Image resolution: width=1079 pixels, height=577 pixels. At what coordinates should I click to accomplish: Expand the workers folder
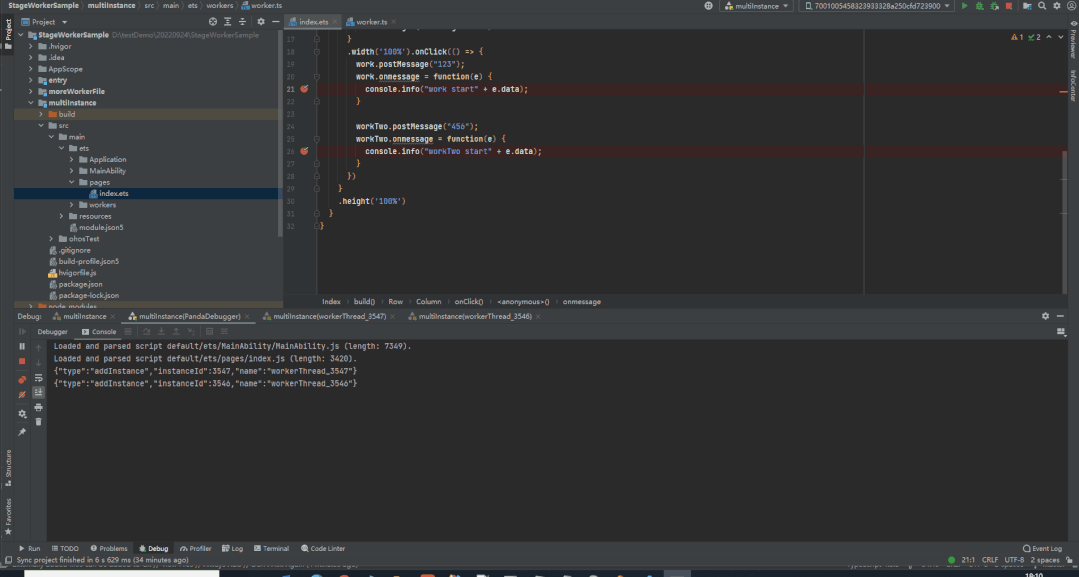click(x=72, y=205)
